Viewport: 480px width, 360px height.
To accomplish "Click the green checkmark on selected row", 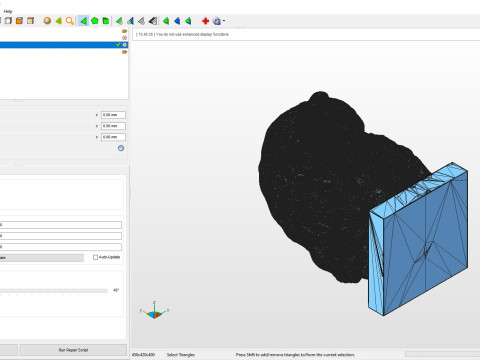I will tap(118, 45).
